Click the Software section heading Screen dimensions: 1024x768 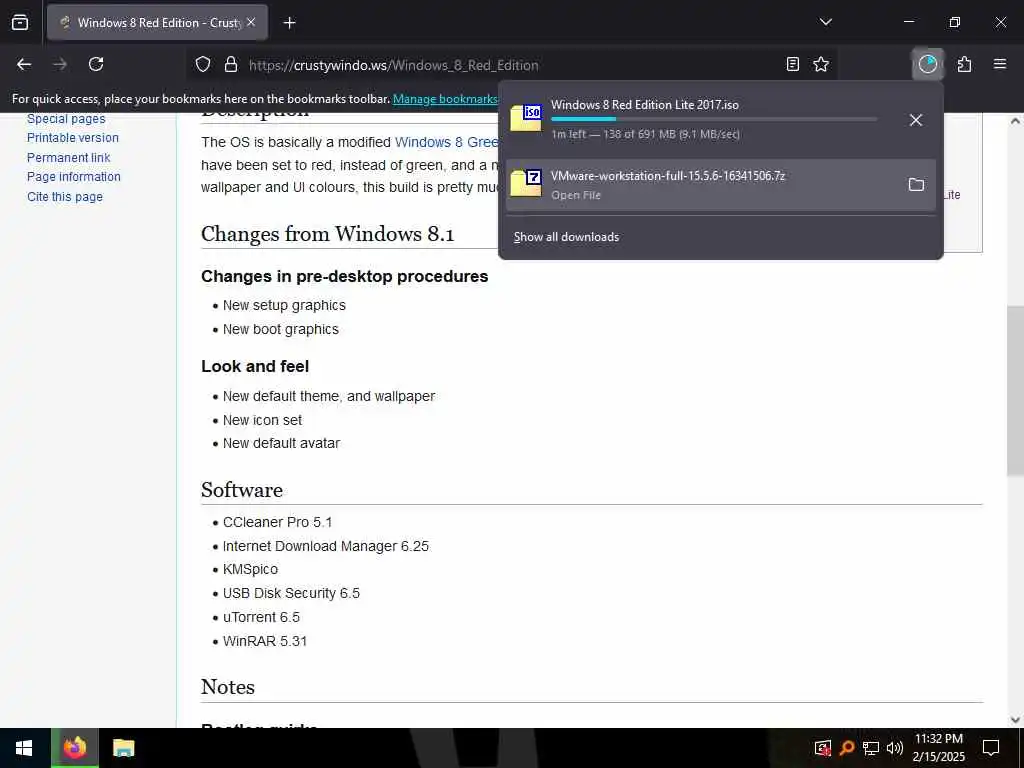[242, 490]
